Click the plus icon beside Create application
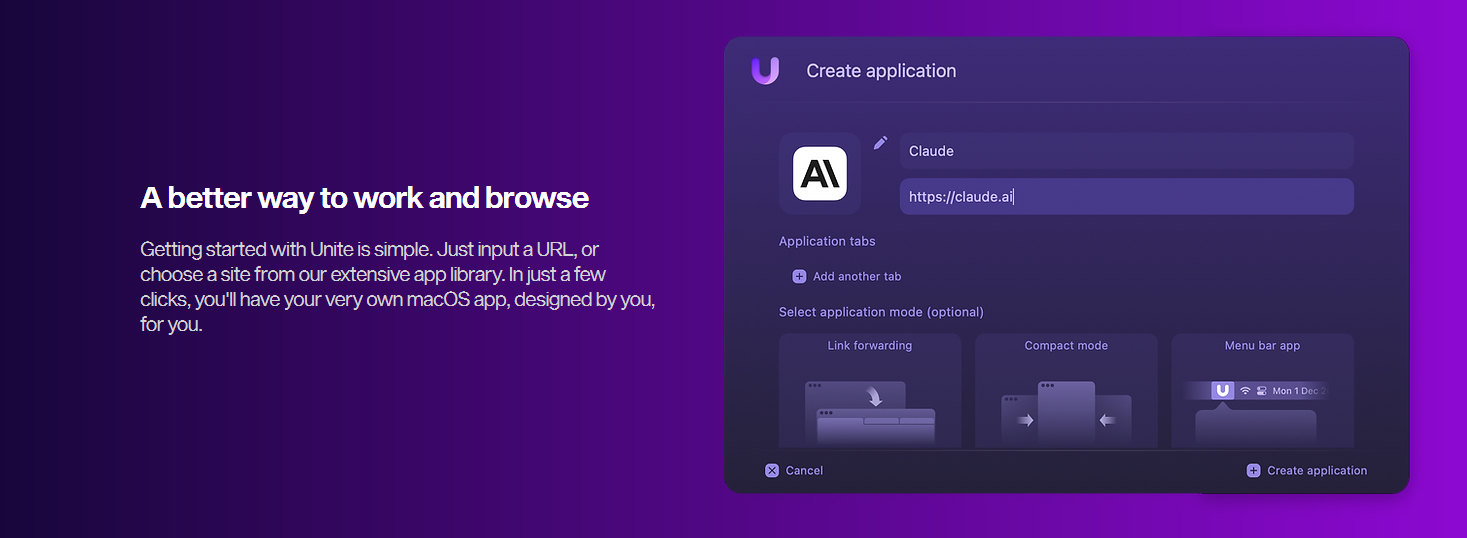This screenshot has height=538, width=1467. click(x=1253, y=470)
